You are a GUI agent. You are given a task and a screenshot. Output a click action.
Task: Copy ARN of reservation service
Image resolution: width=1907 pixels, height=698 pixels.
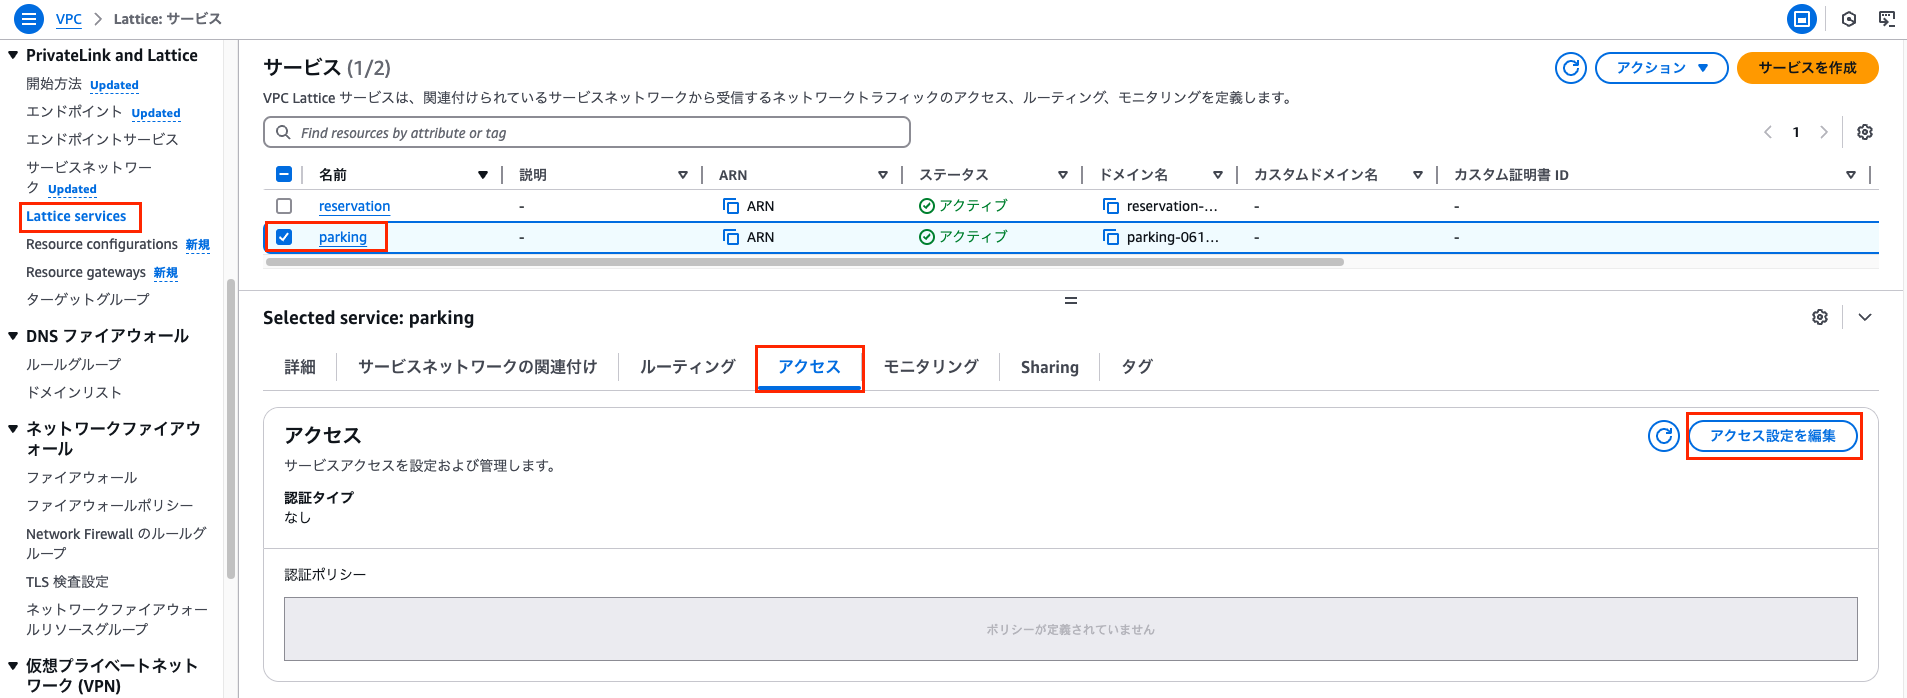[731, 206]
